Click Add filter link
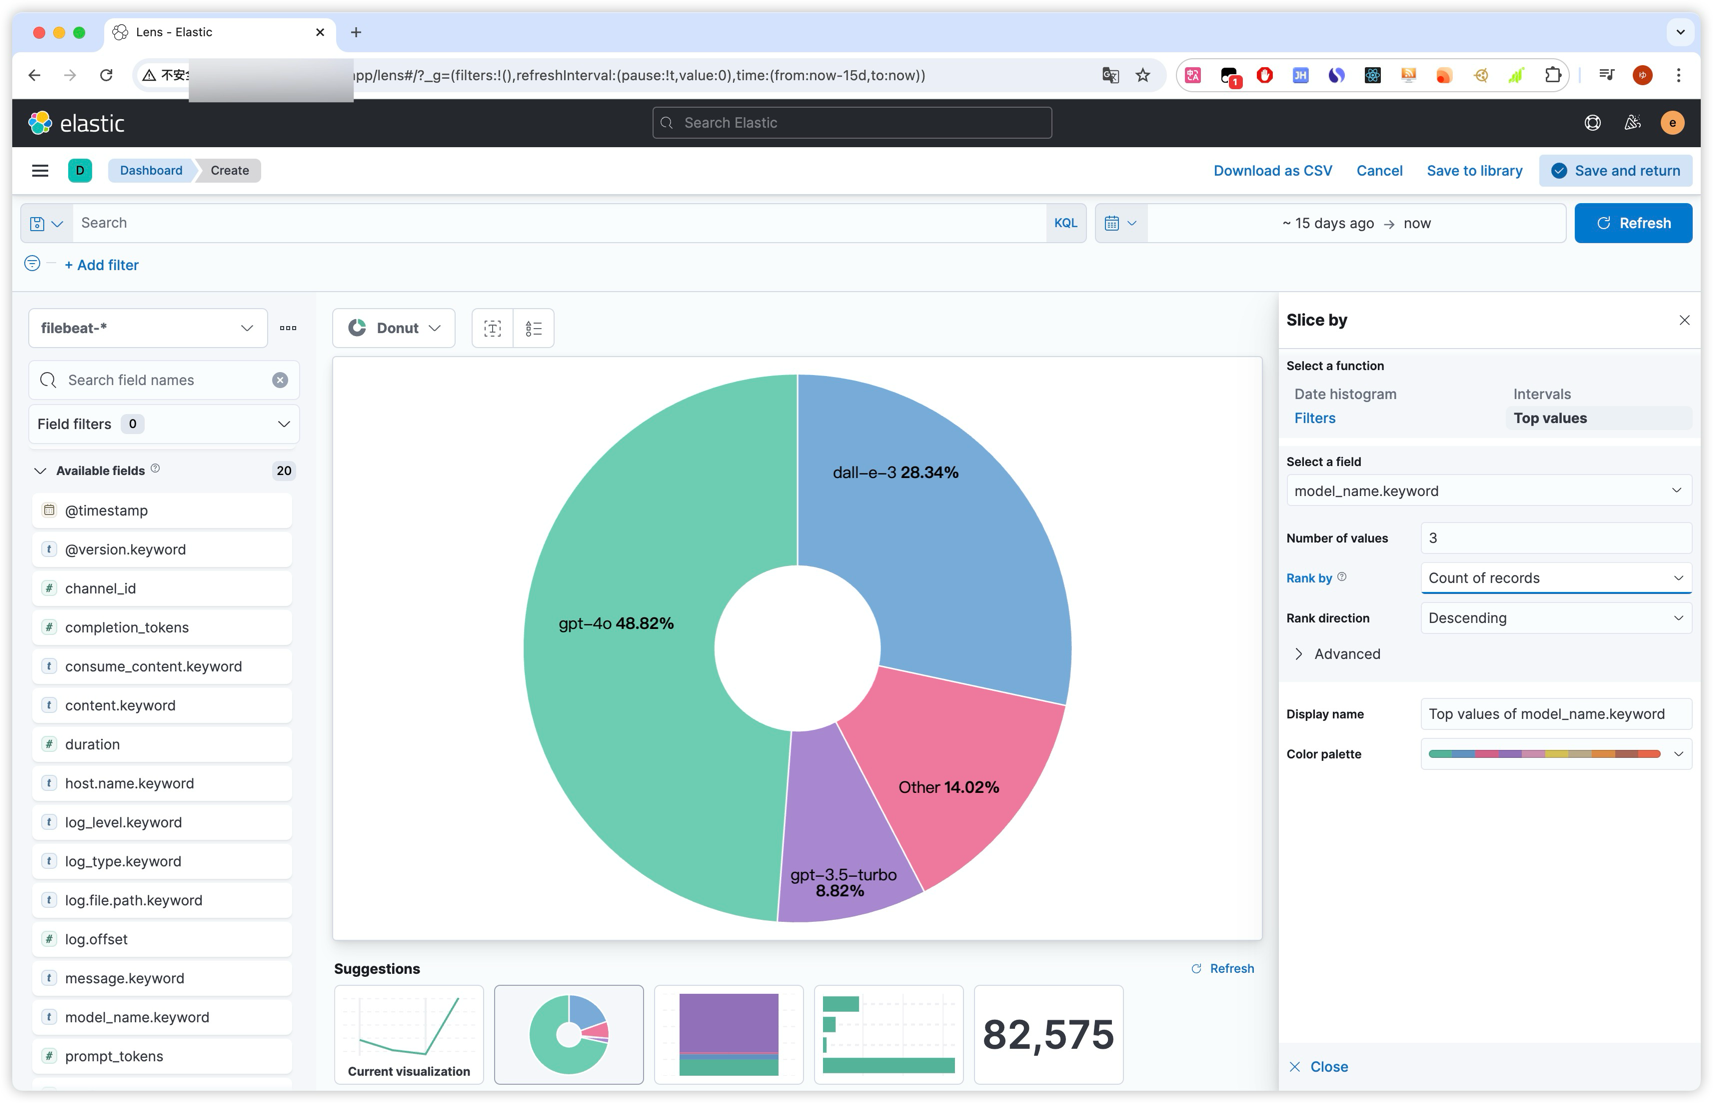The image size is (1713, 1103). pyautogui.click(x=102, y=265)
